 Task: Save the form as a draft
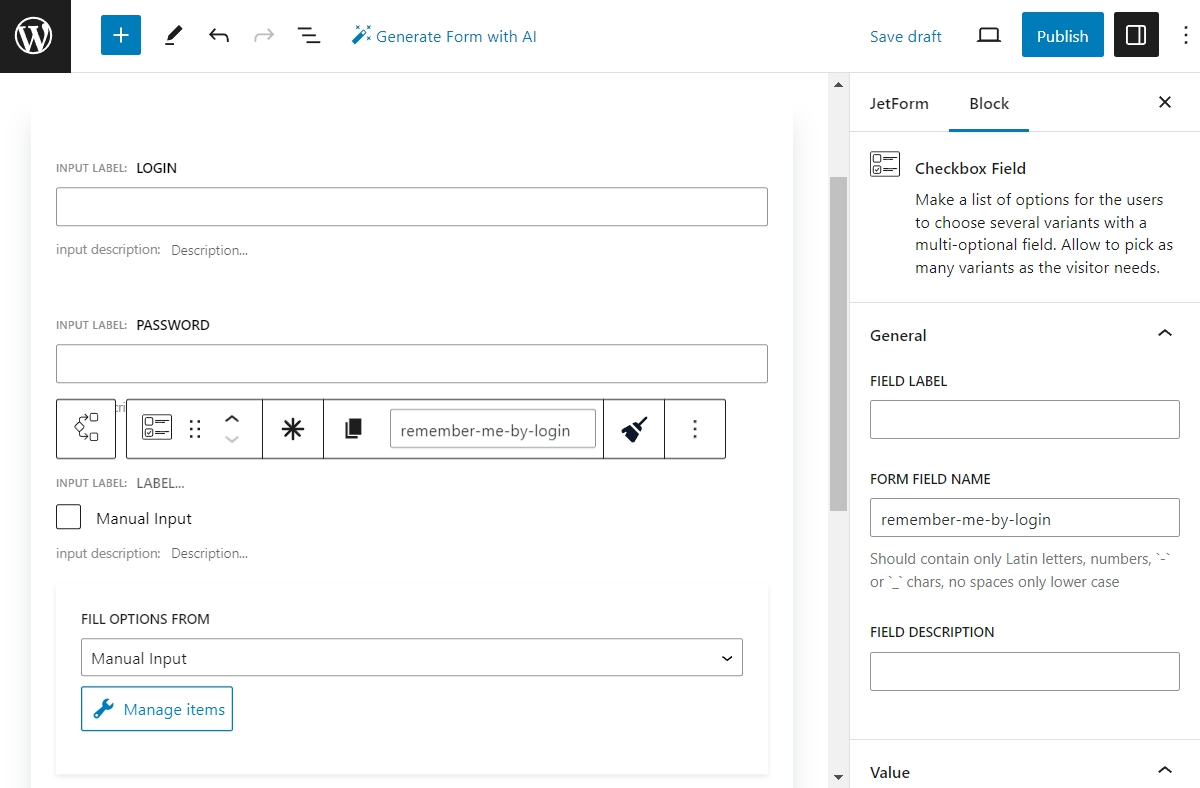click(905, 36)
